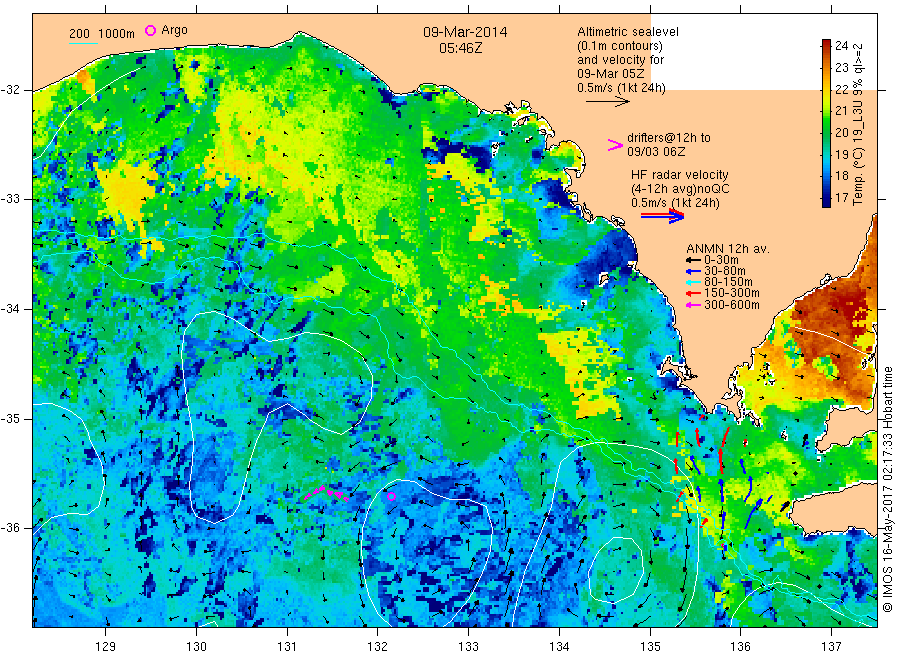The width and height of the screenshot is (900, 660).
Task: Click the -36 latitude axis label
Action: 10,527
